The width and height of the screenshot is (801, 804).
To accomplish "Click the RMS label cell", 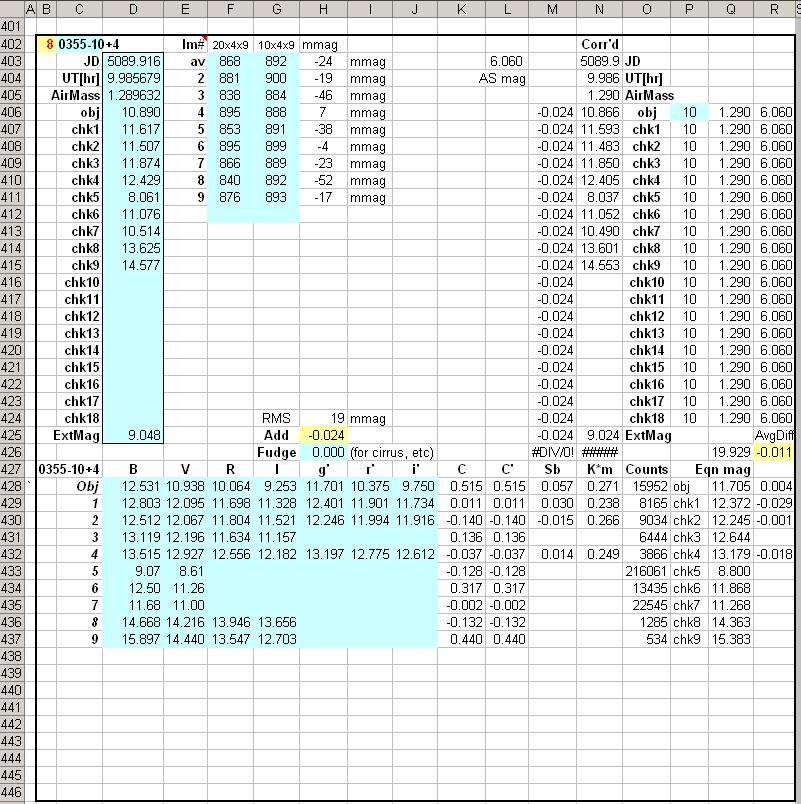I will [x=276, y=418].
